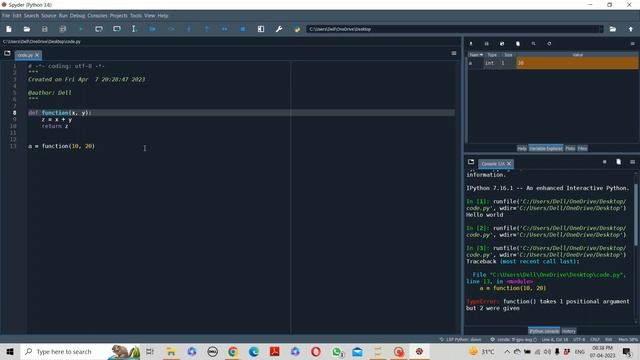Click Step into function debug icon

[189, 29]
